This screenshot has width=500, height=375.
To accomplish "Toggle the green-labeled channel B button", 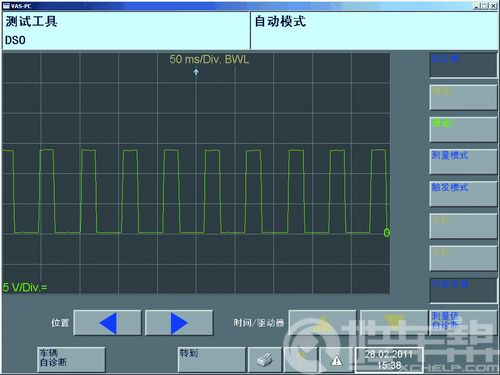I will pos(463,129).
